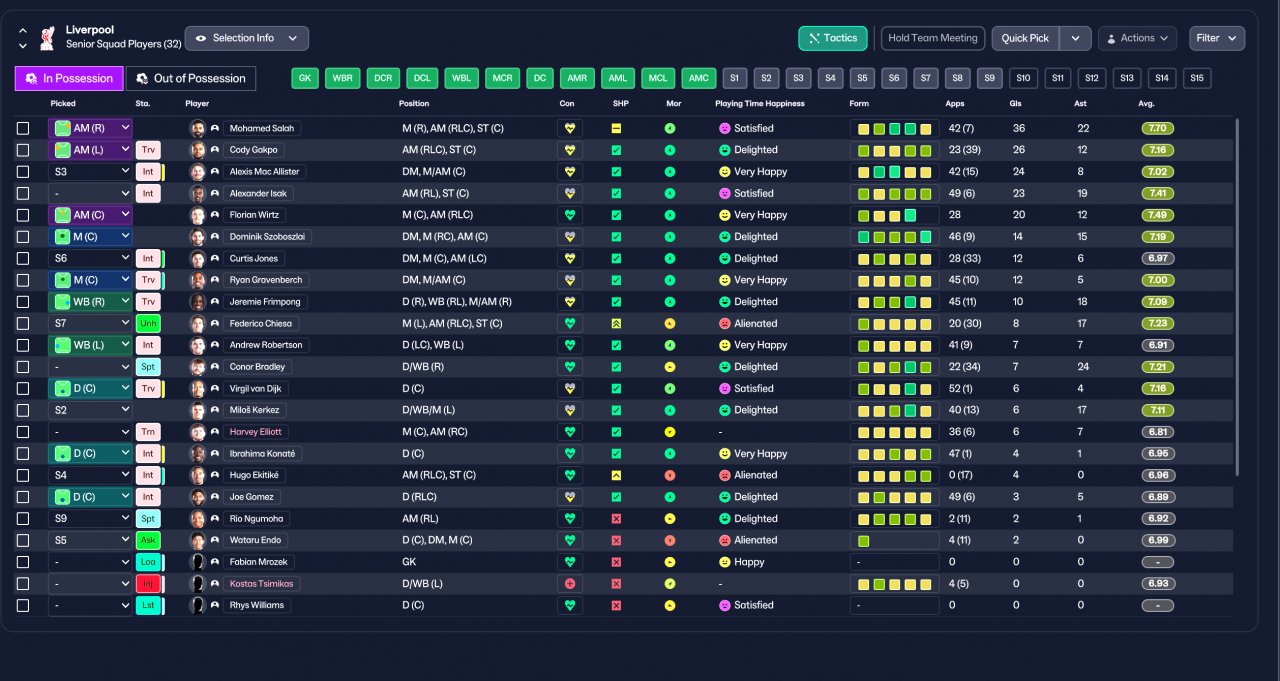Open Jeremie Frimpong's WB (R) picked dropdown
The width and height of the screenshot is (1280, 681).
tap(91, 302)
